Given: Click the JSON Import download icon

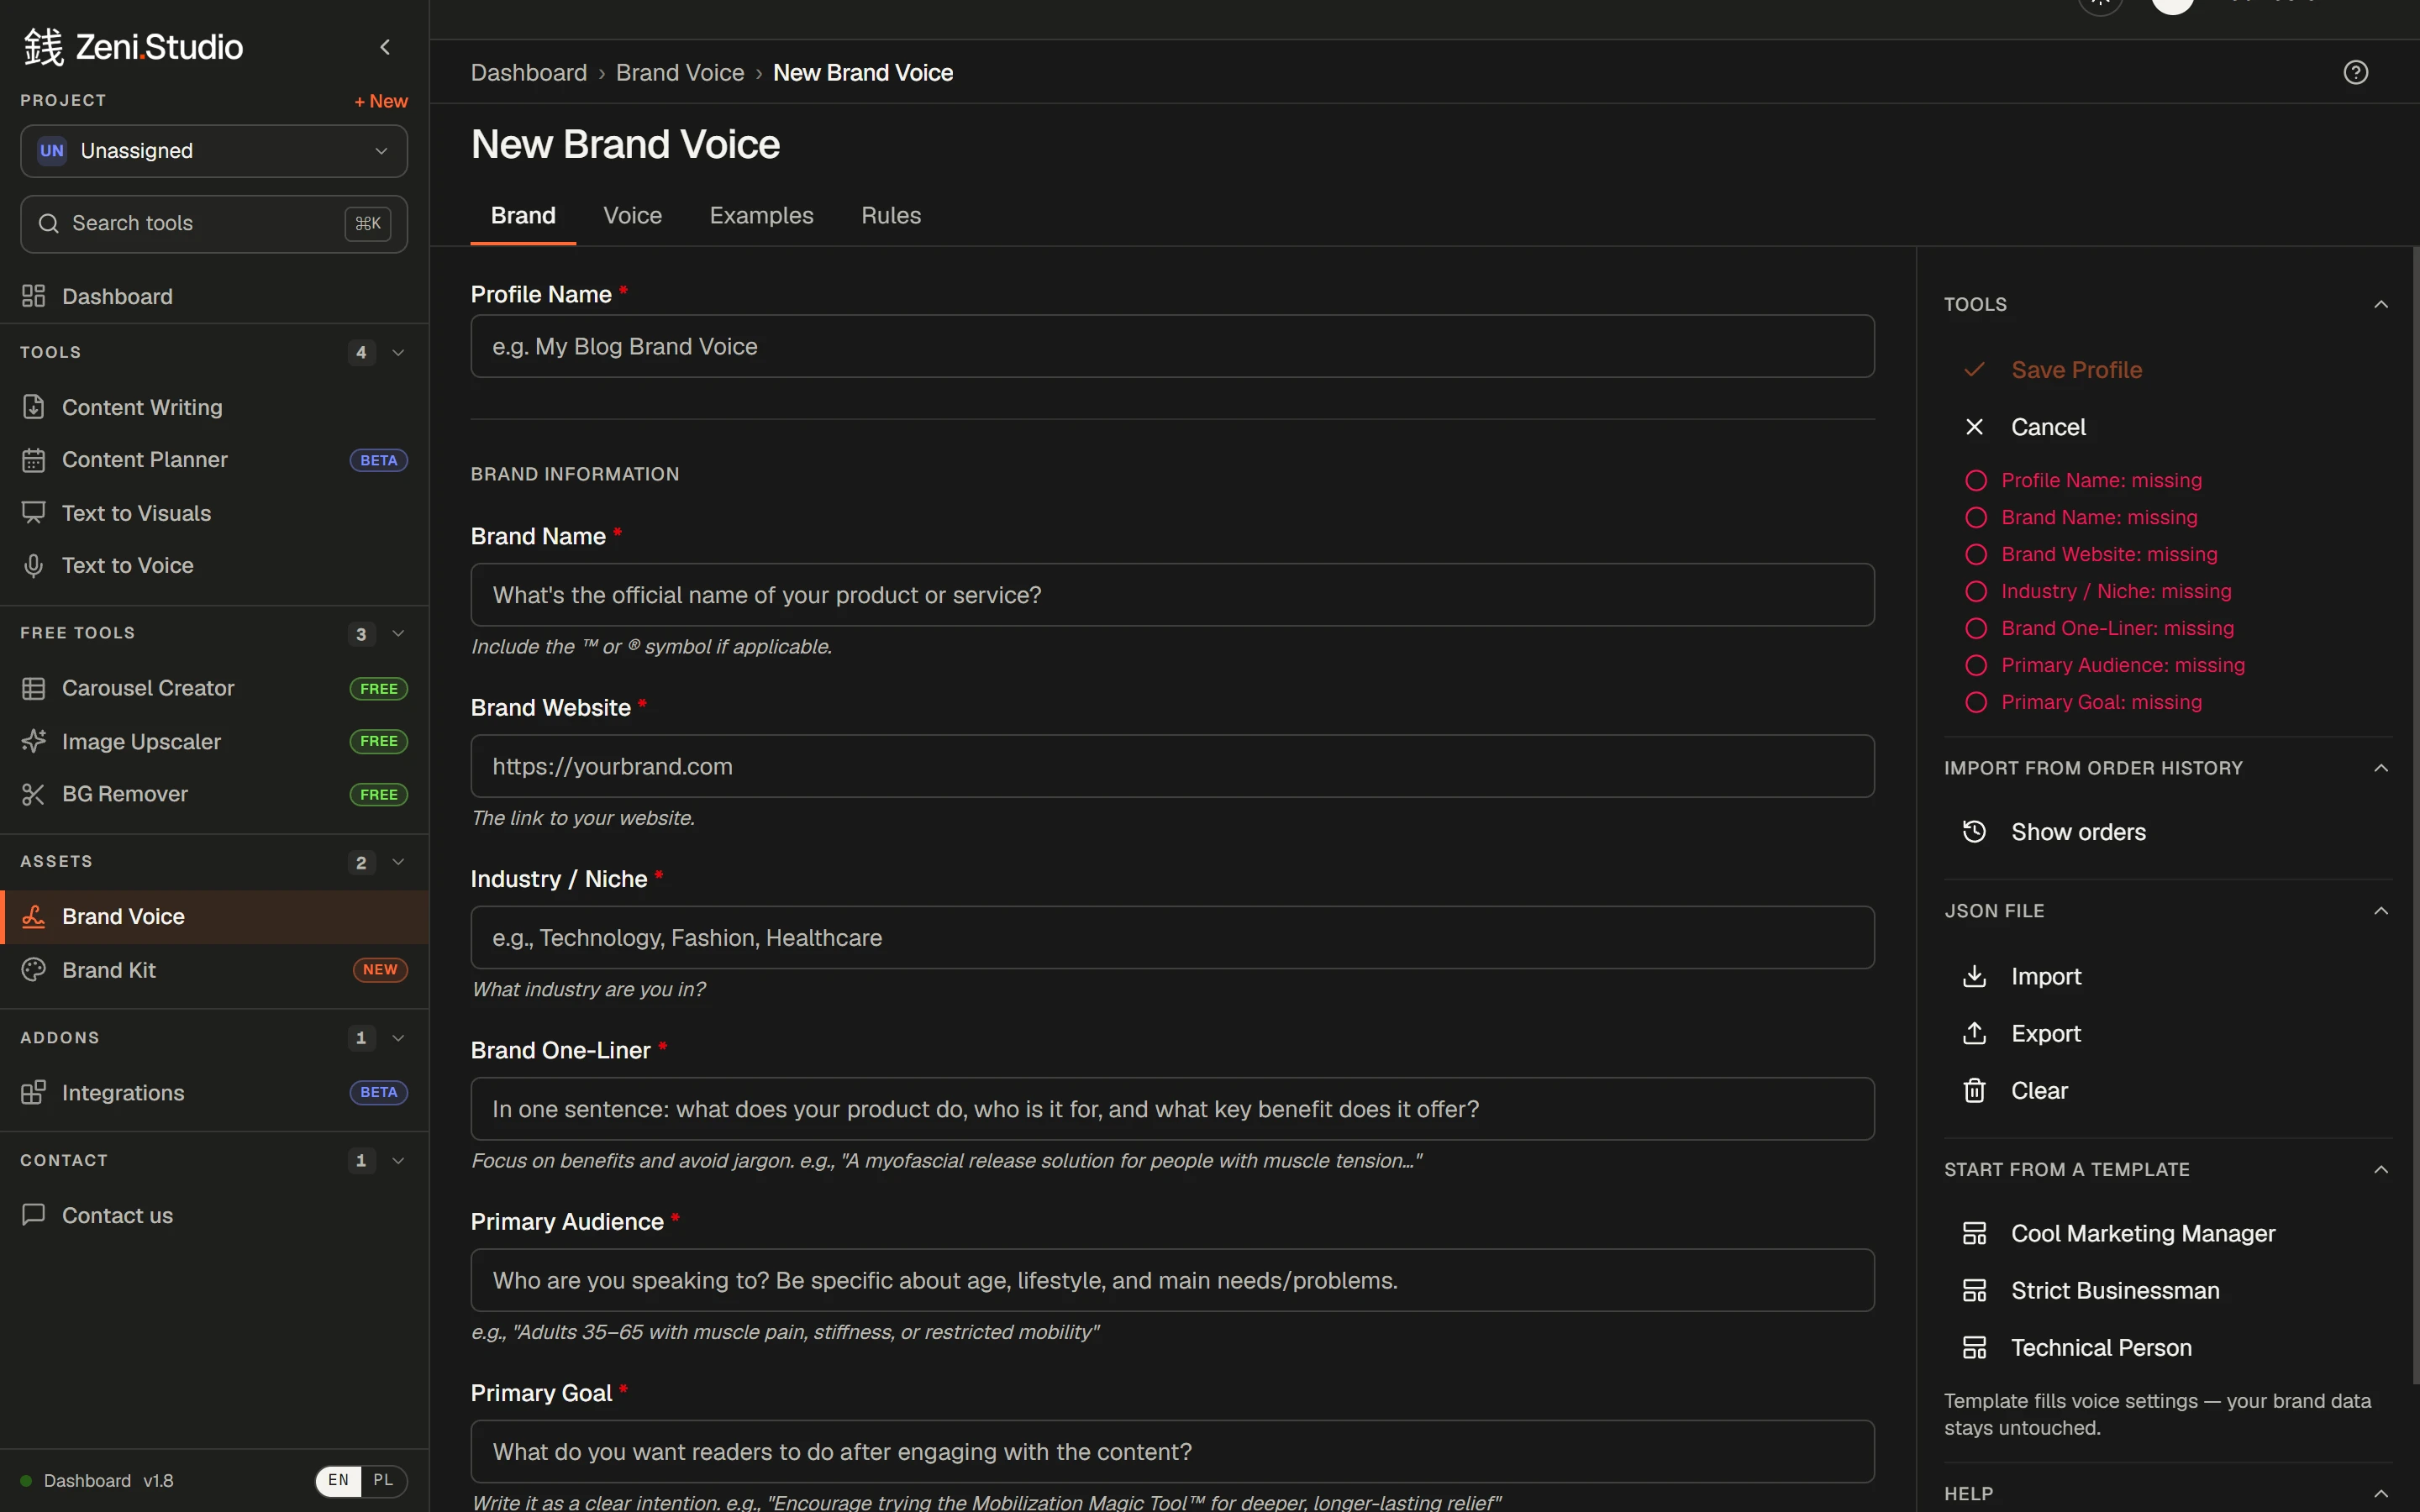Looking at the screenshot, I should point(1974,976).
